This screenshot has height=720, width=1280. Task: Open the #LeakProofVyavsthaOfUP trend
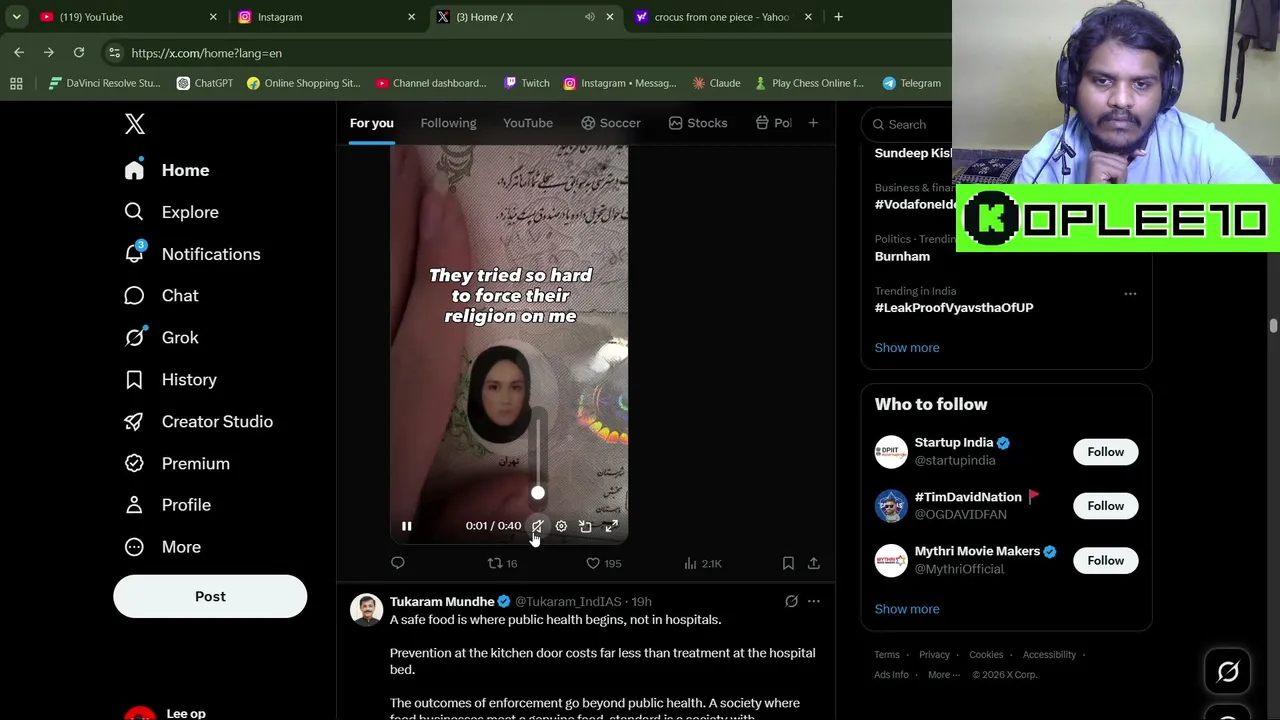click(x=954, y=308)
